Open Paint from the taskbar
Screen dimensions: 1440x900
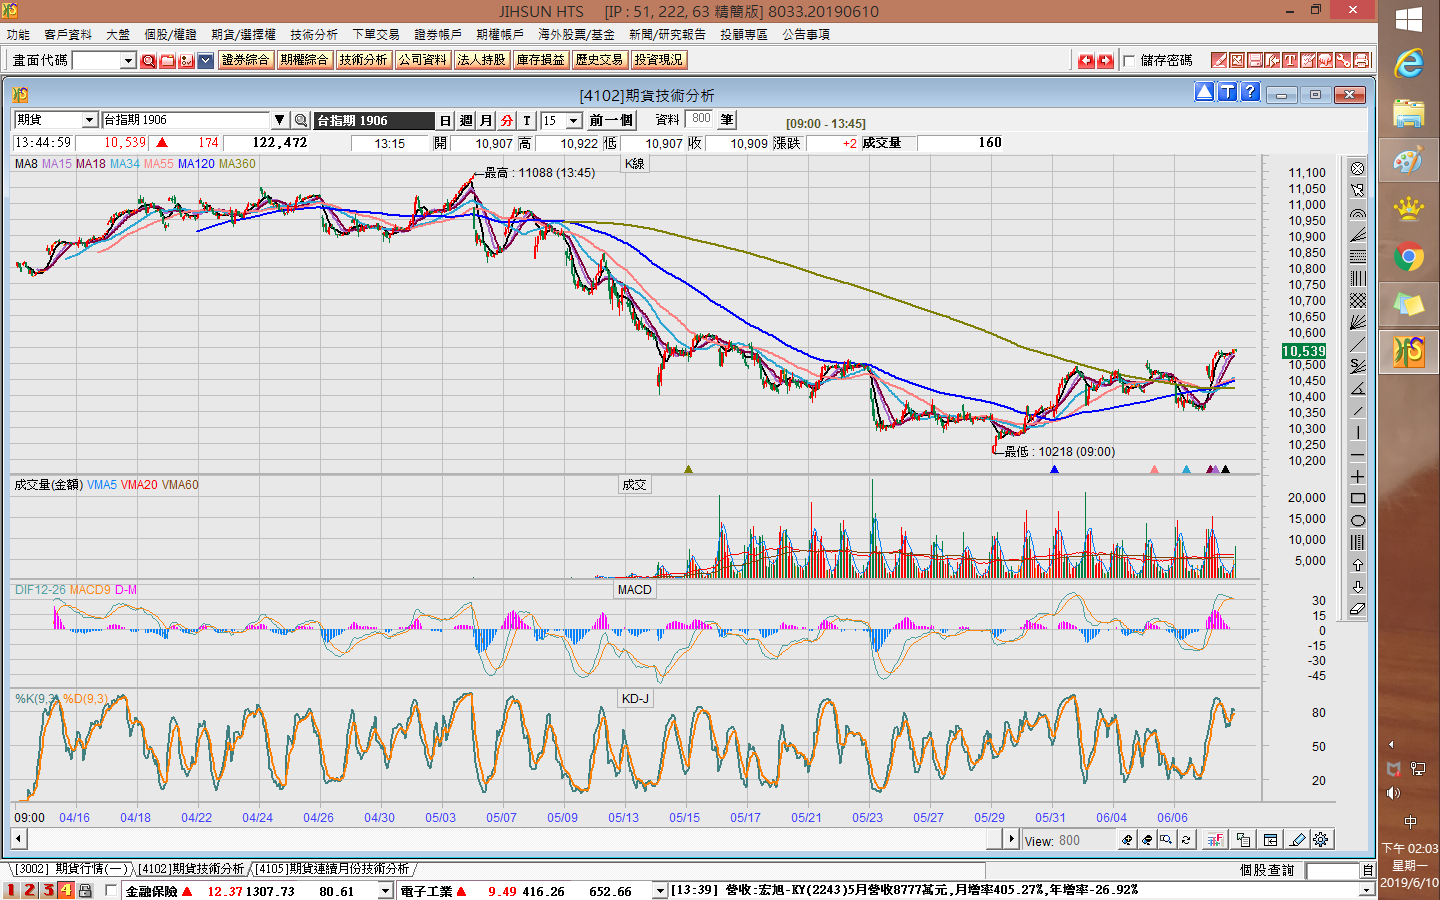(1409, 161)
